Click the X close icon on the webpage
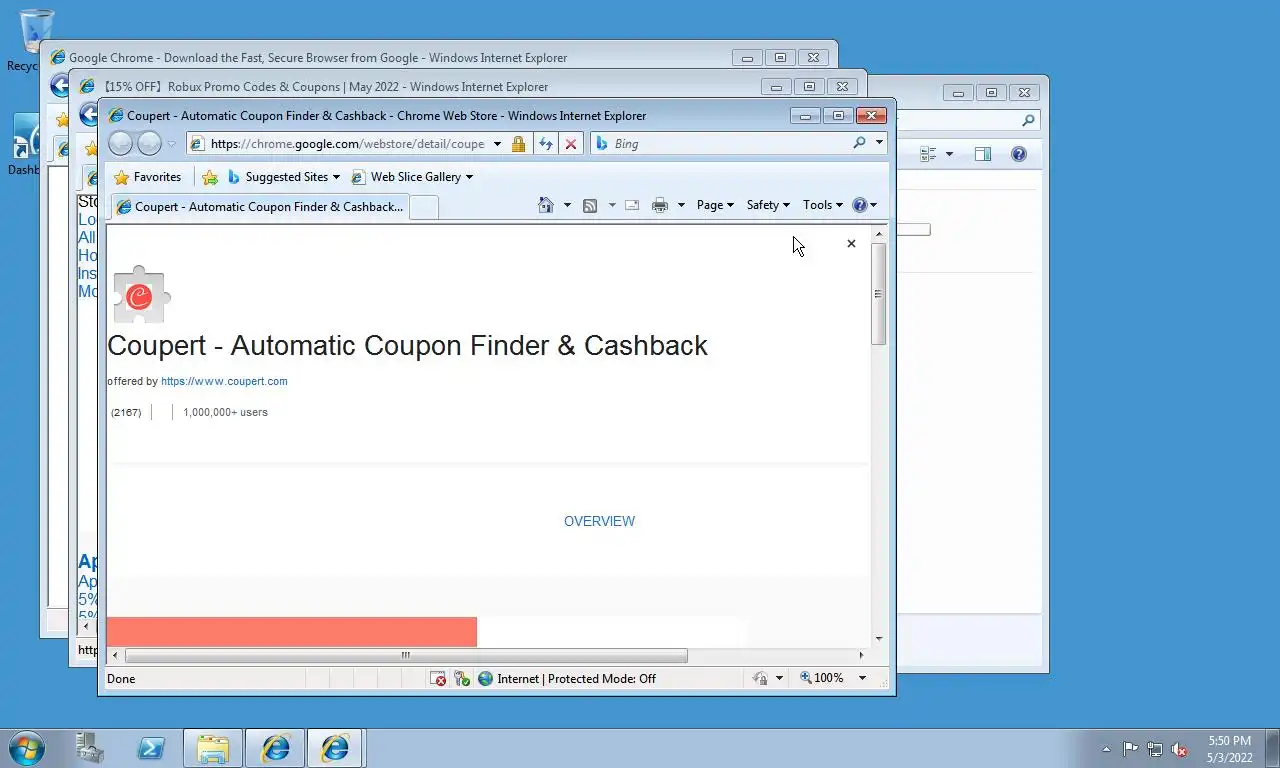This screenshot has height=768, width=1280. click(x=851, y=243)
